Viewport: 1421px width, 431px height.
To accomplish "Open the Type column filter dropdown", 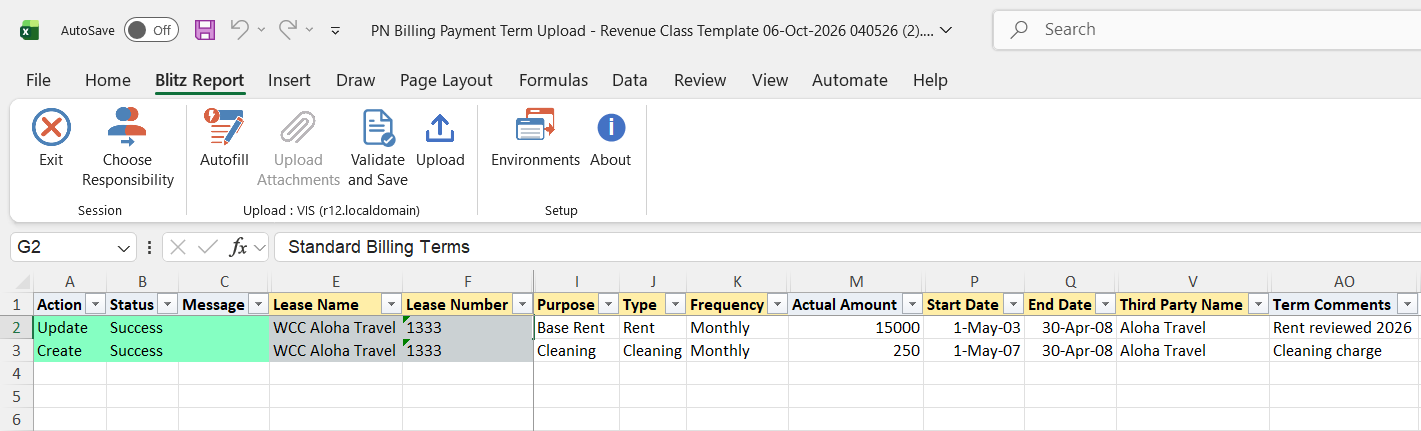I will point(675,304).
